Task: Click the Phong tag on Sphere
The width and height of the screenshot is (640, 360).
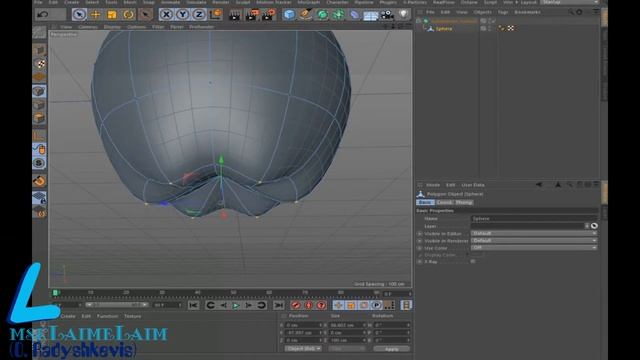Action: pyautogui.click(x=502, y=28)
